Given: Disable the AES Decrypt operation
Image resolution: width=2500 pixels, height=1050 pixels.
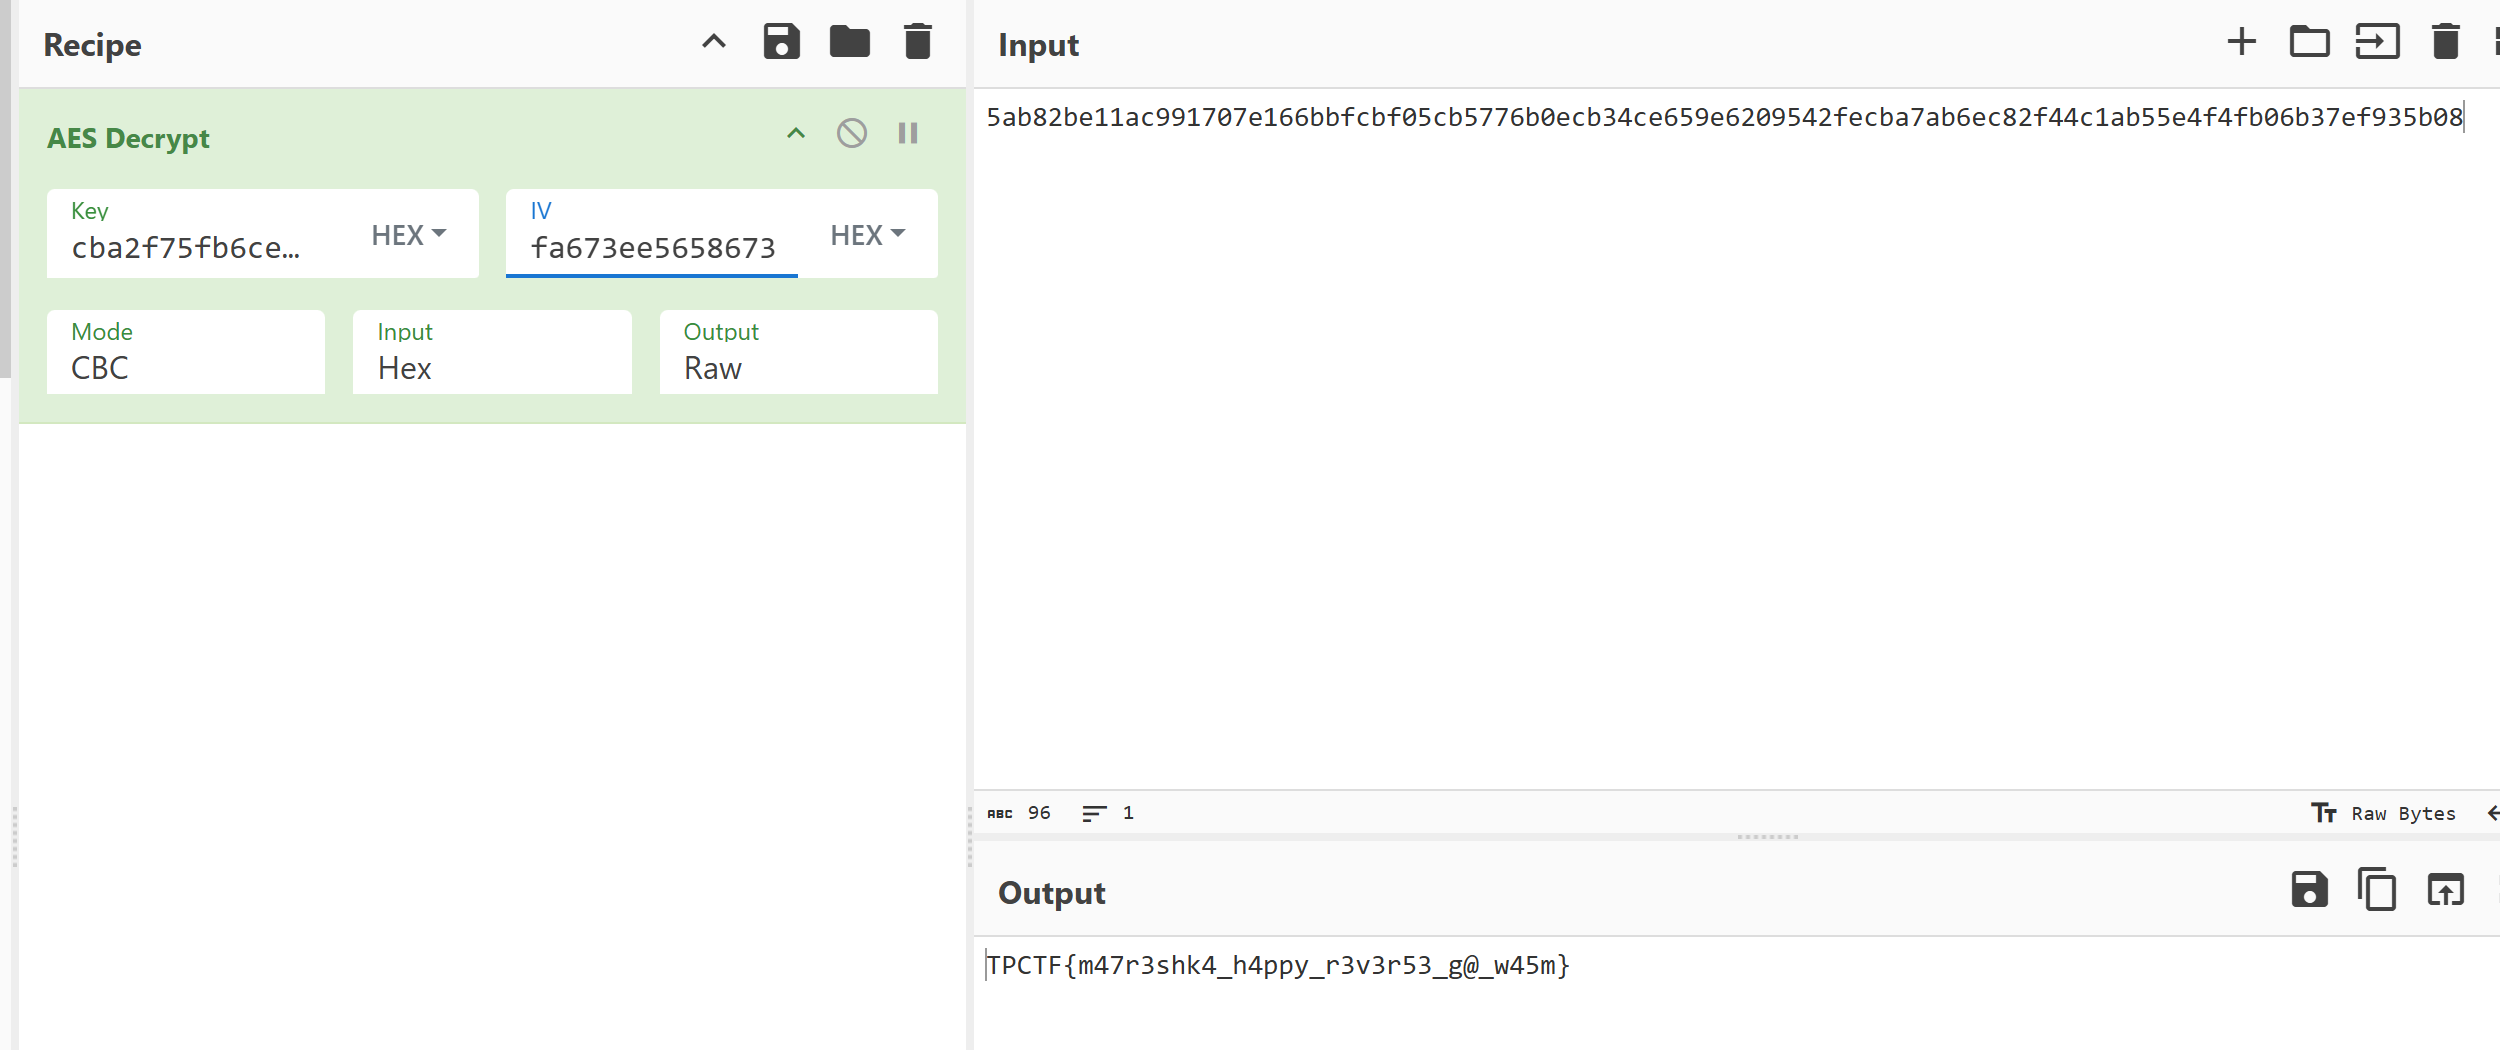Looking at the screenshot, I should pos(851,133).
